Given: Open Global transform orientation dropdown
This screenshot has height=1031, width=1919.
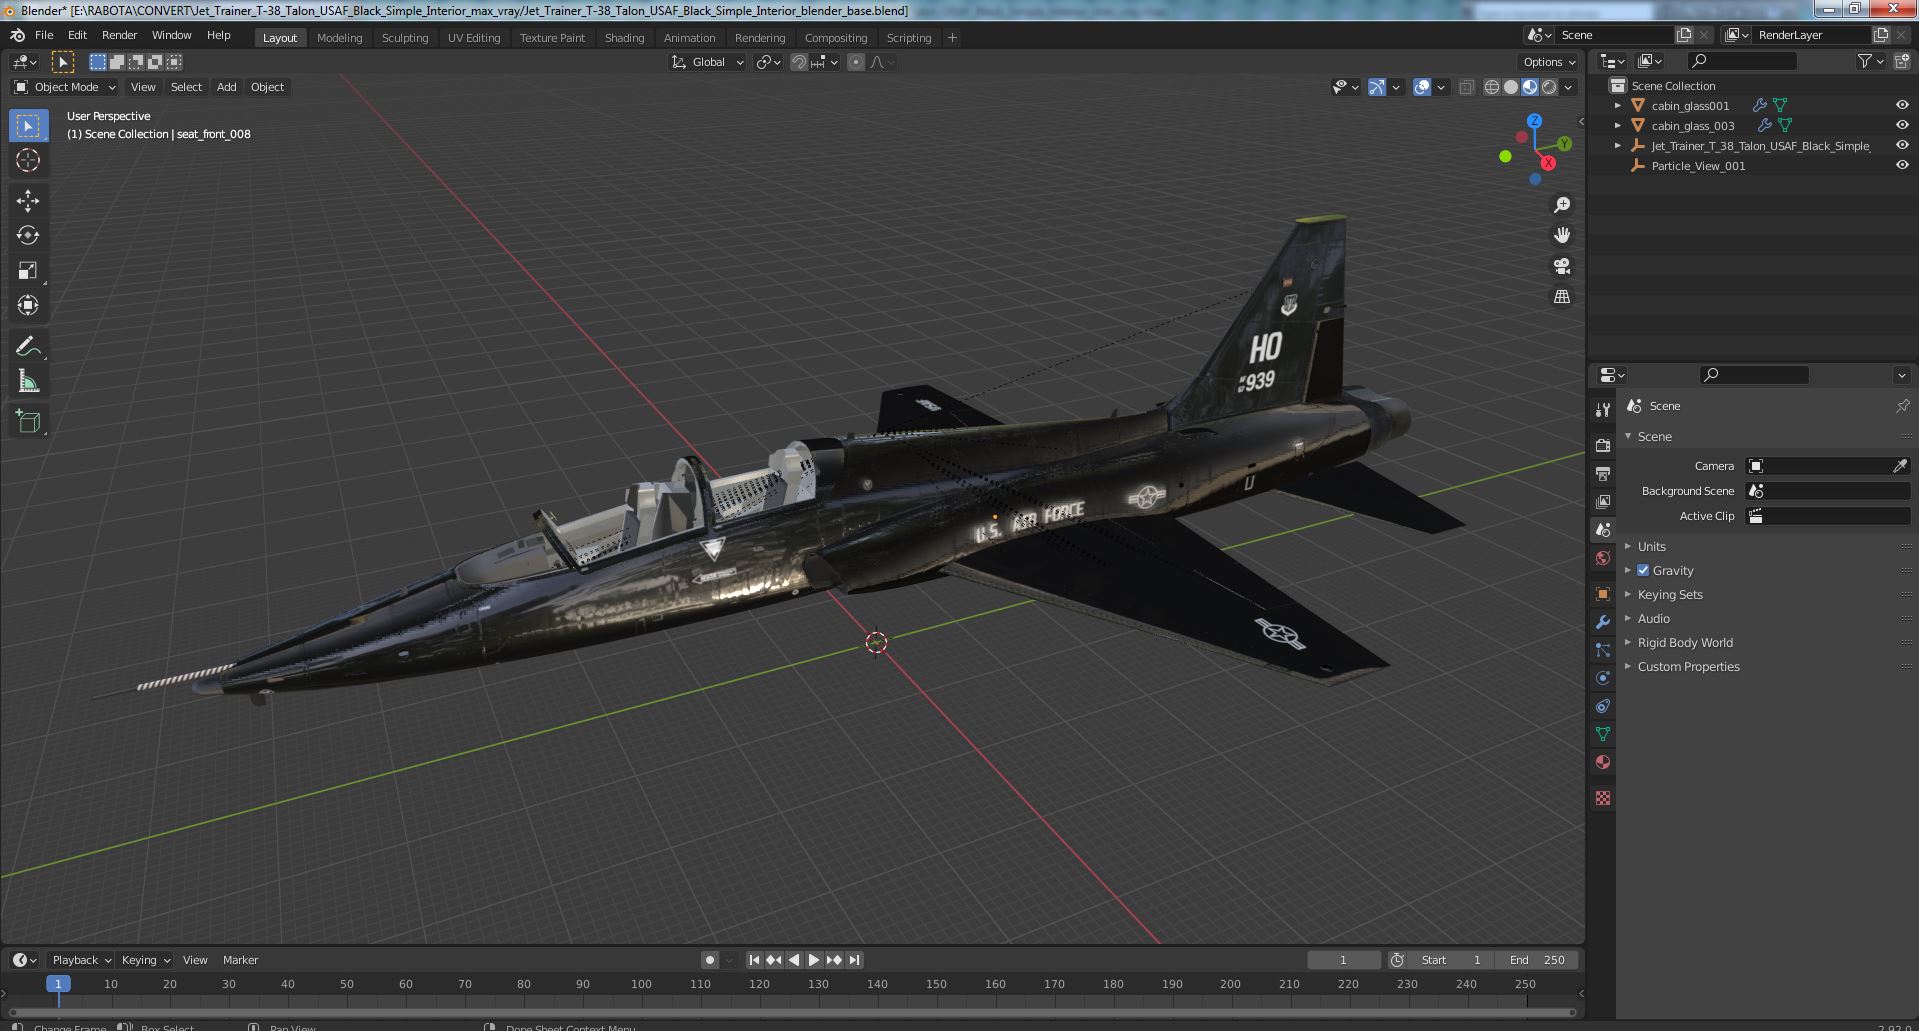Looking at the screenshot, I should [708, 62].
